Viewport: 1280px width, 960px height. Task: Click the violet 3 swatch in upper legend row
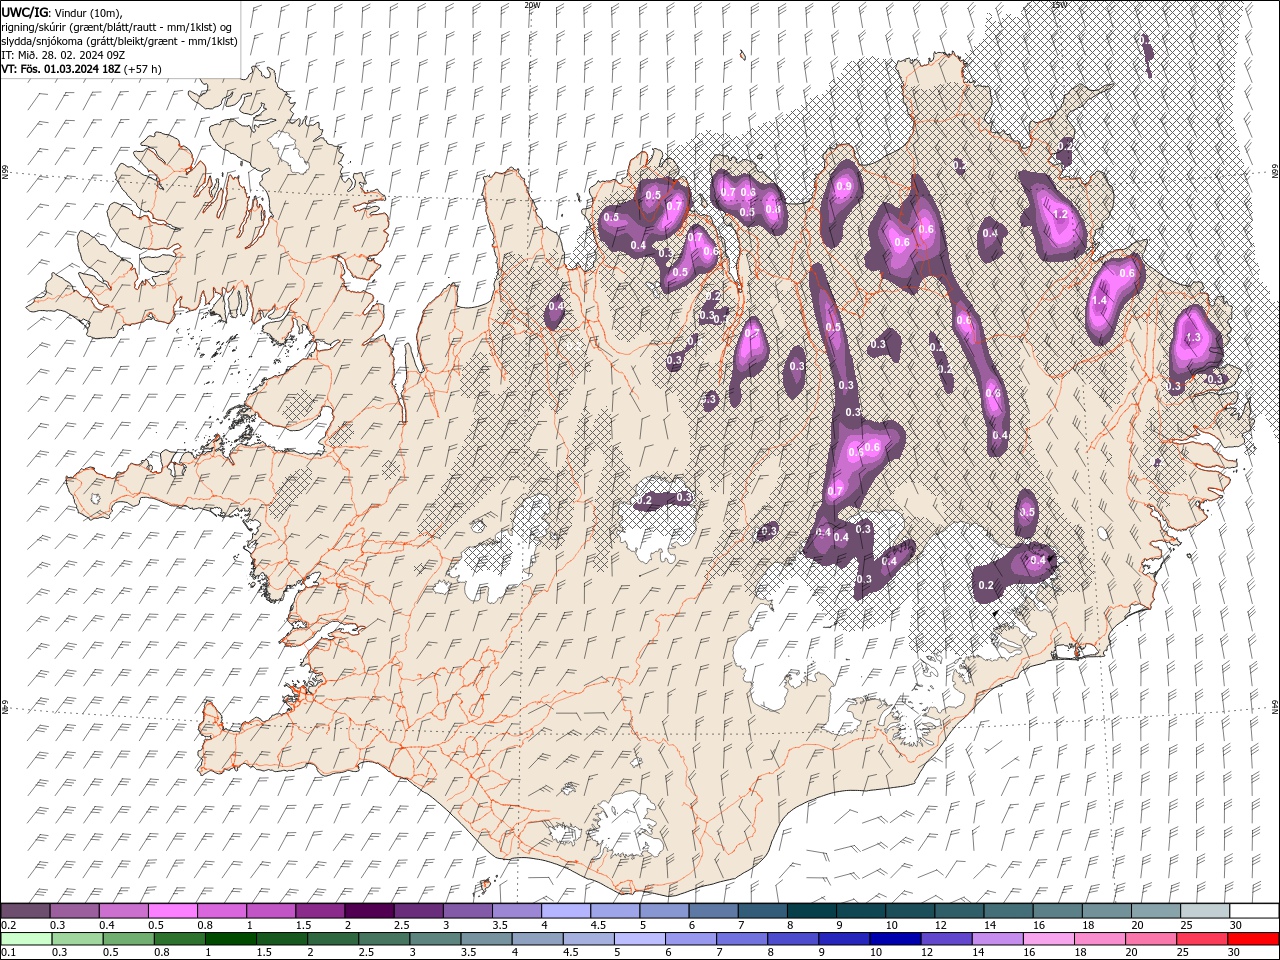(468, 911)
